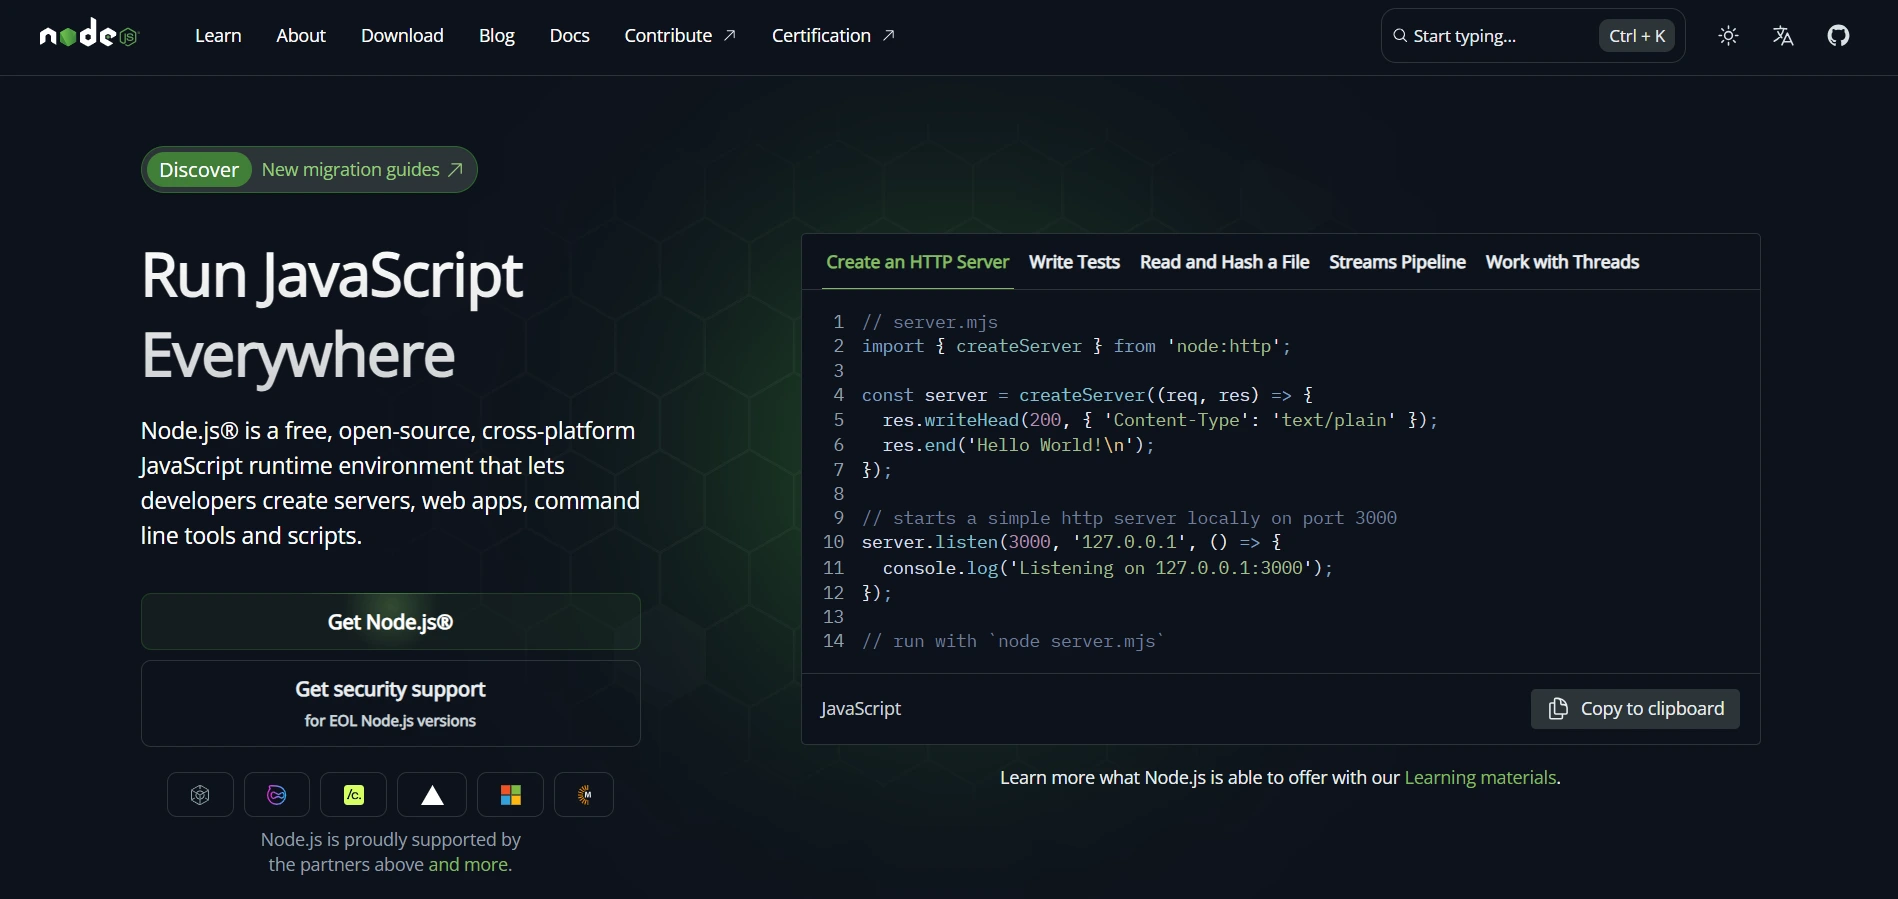Click the clipboard copy icon

coord(1558,709)
